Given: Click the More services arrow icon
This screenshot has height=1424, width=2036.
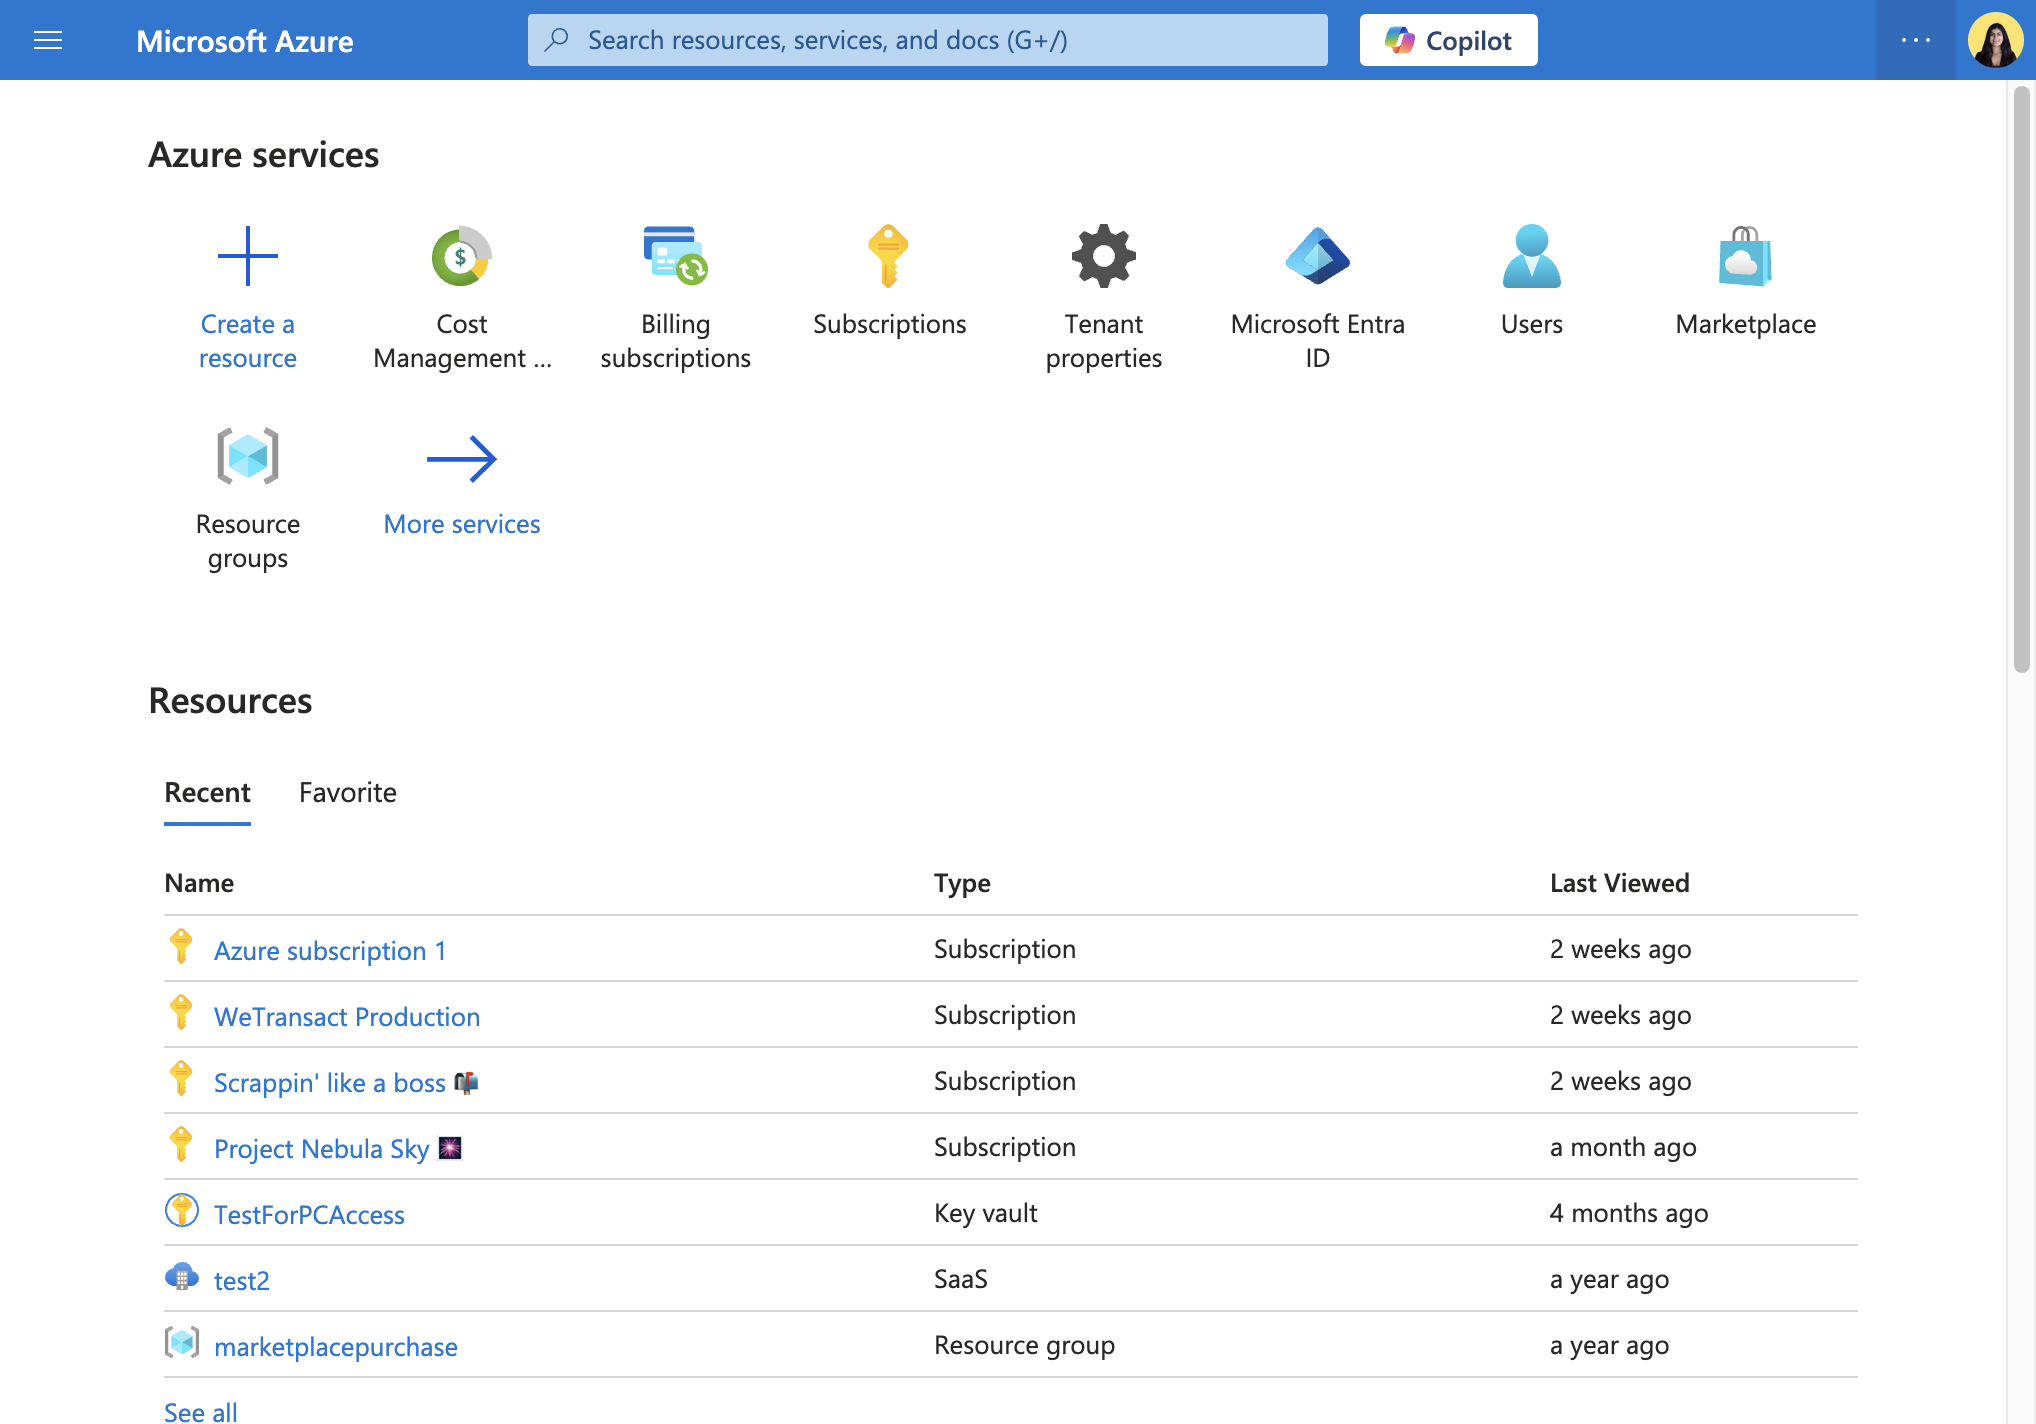Looking at the screenshot, I should click(x=461, y=459).
